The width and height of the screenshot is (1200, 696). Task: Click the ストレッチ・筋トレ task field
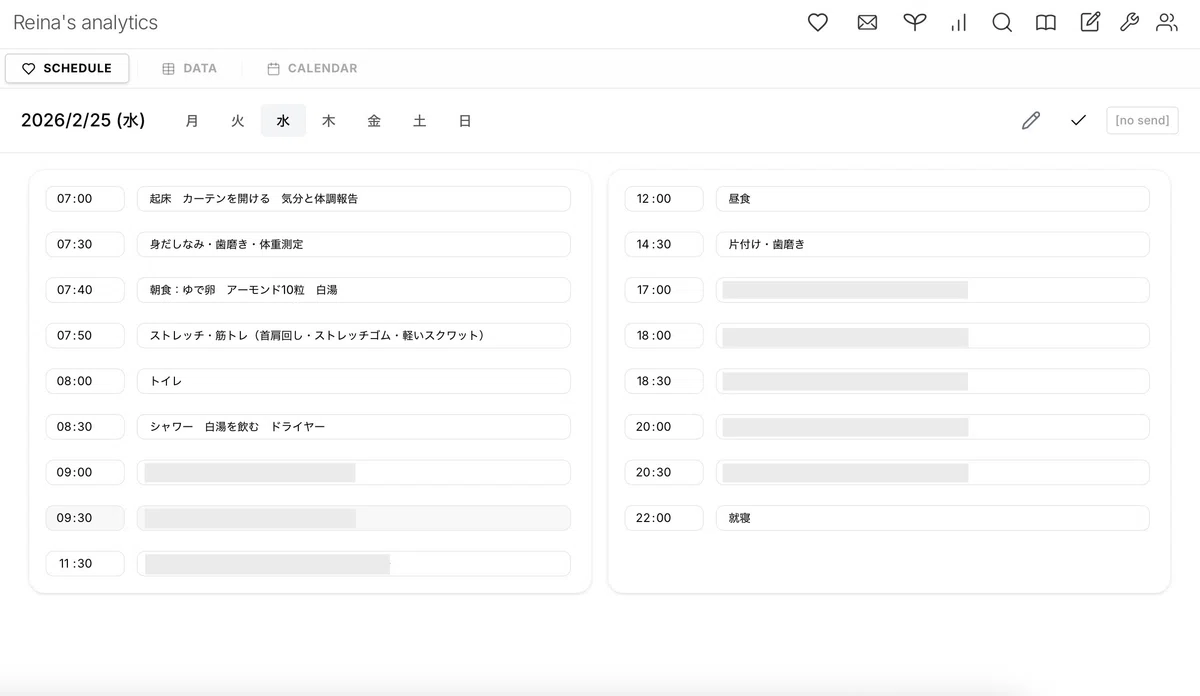(x=354, y=335)
